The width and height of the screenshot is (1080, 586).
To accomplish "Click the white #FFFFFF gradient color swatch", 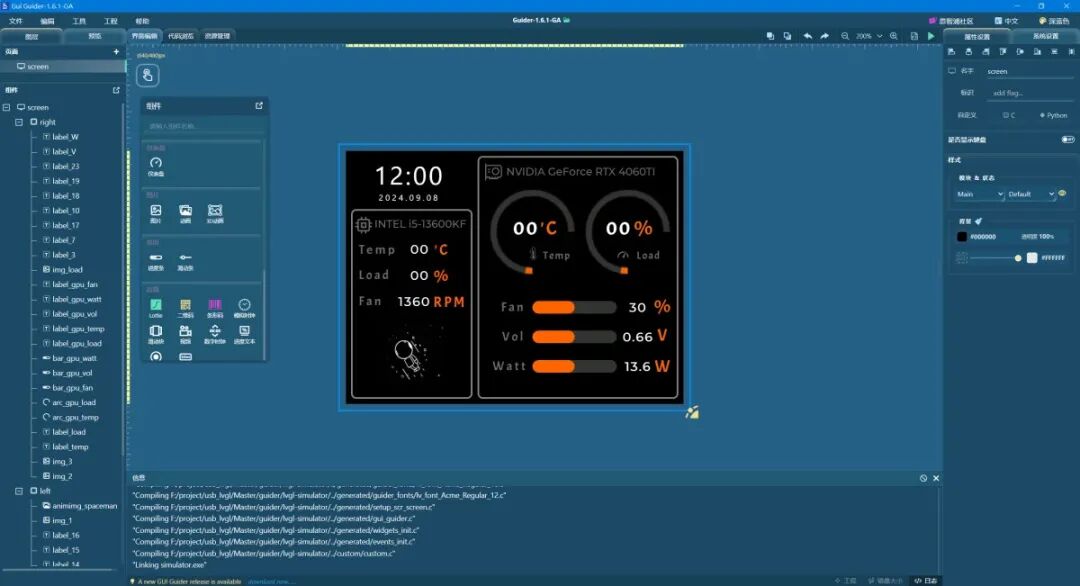I will click(x=1032, y=258).
